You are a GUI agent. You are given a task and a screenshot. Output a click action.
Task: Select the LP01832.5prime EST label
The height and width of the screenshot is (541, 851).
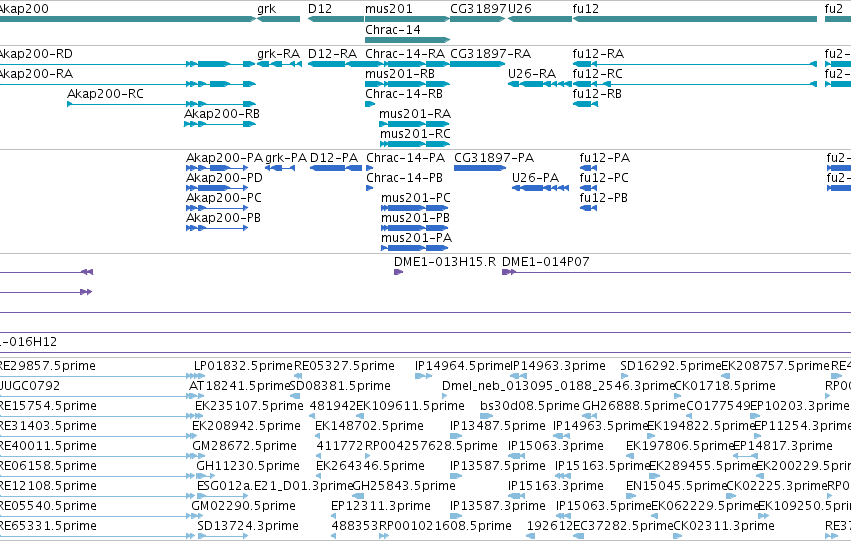243,366
